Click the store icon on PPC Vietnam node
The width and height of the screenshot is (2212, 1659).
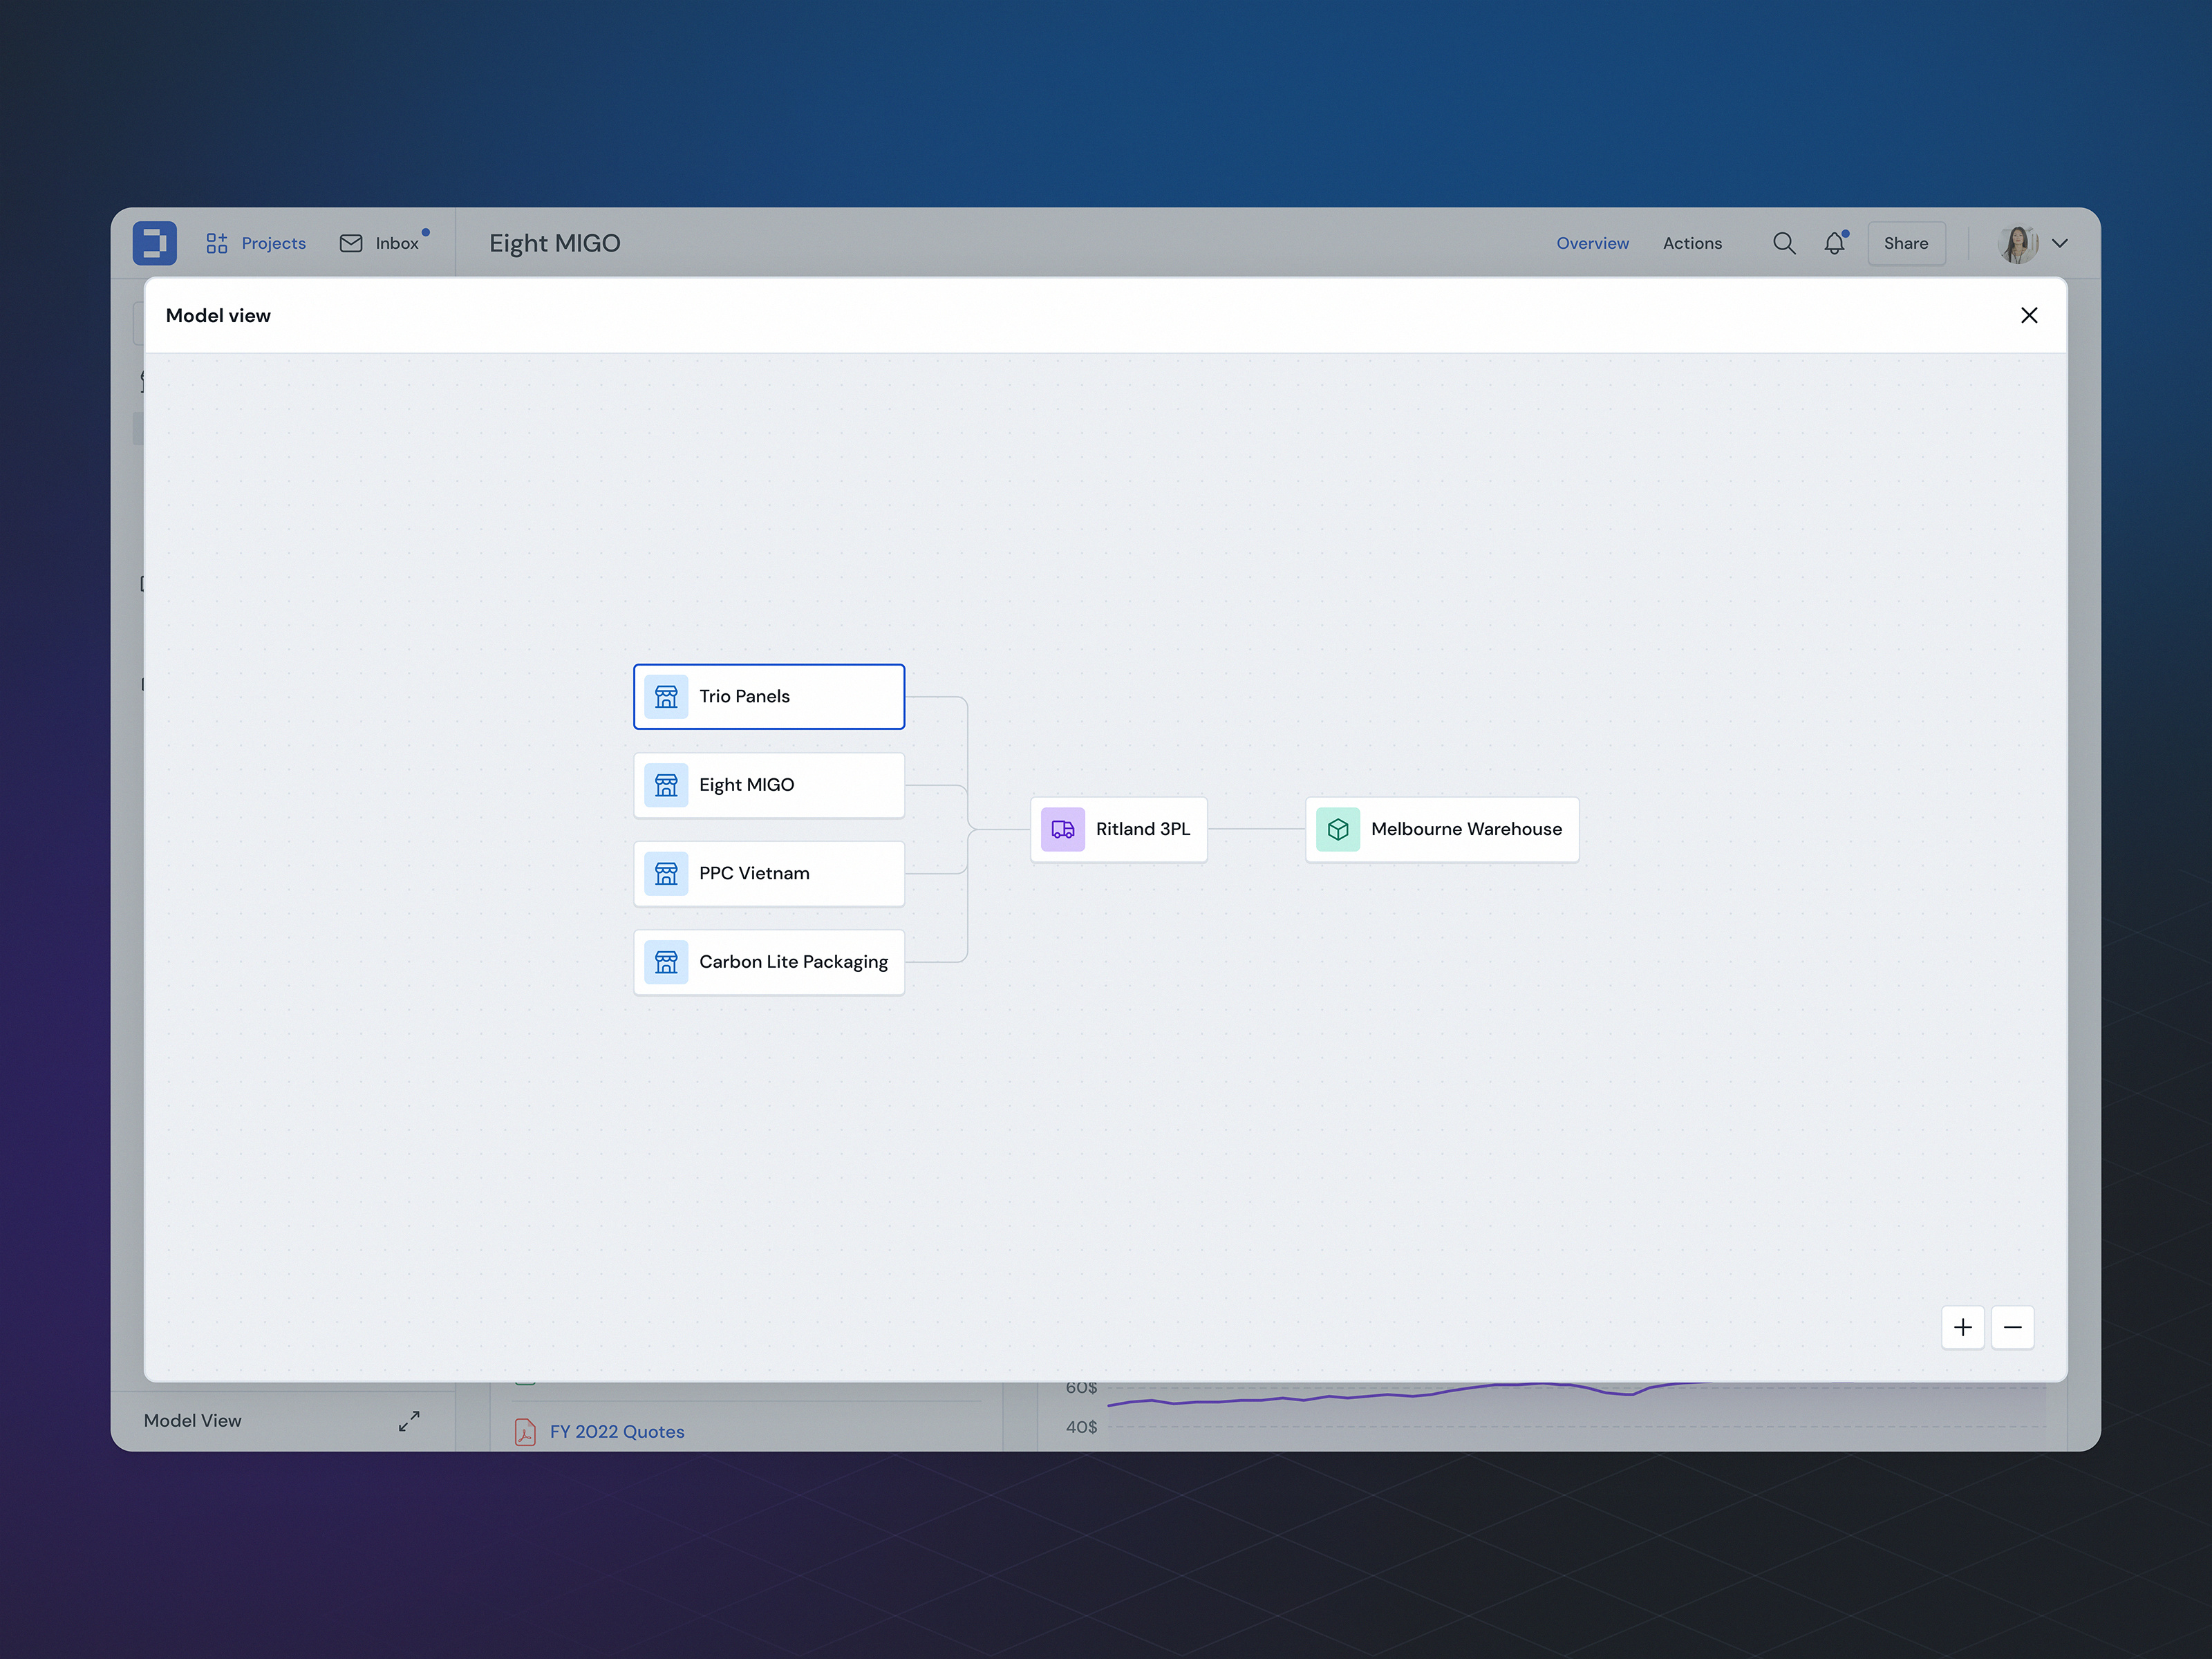click(667, 873)
